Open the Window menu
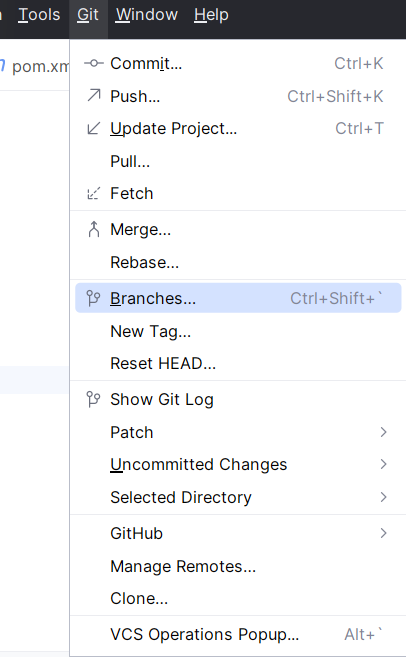Image resolution: width=406 pixels, height=657 pixels. coord(147,15)
